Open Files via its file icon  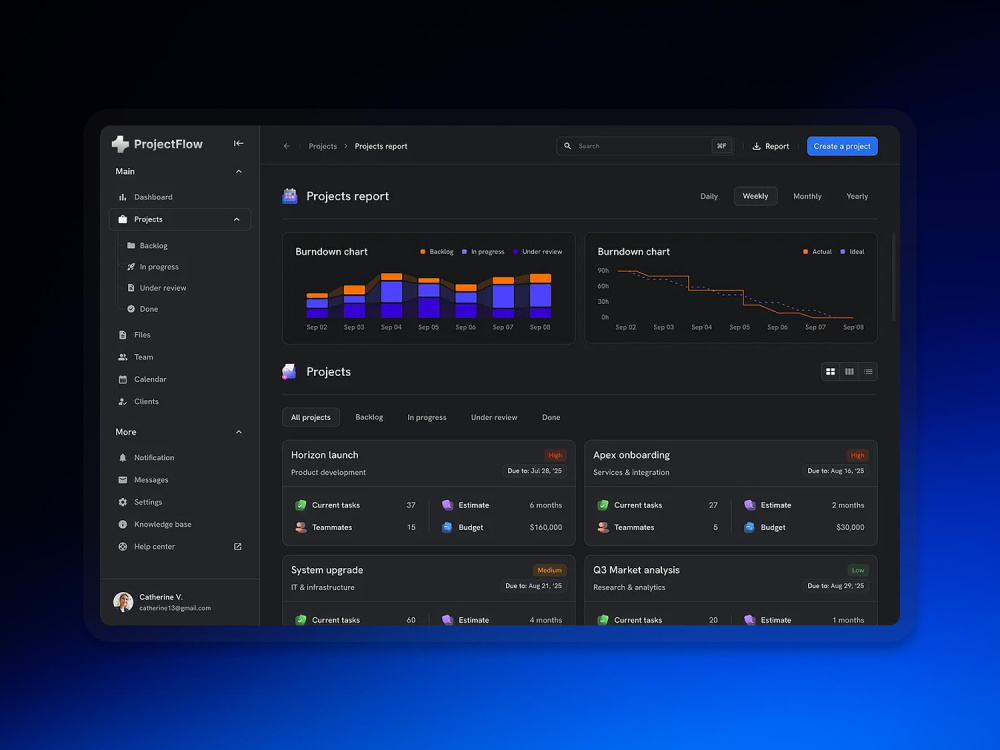[122, 335]
